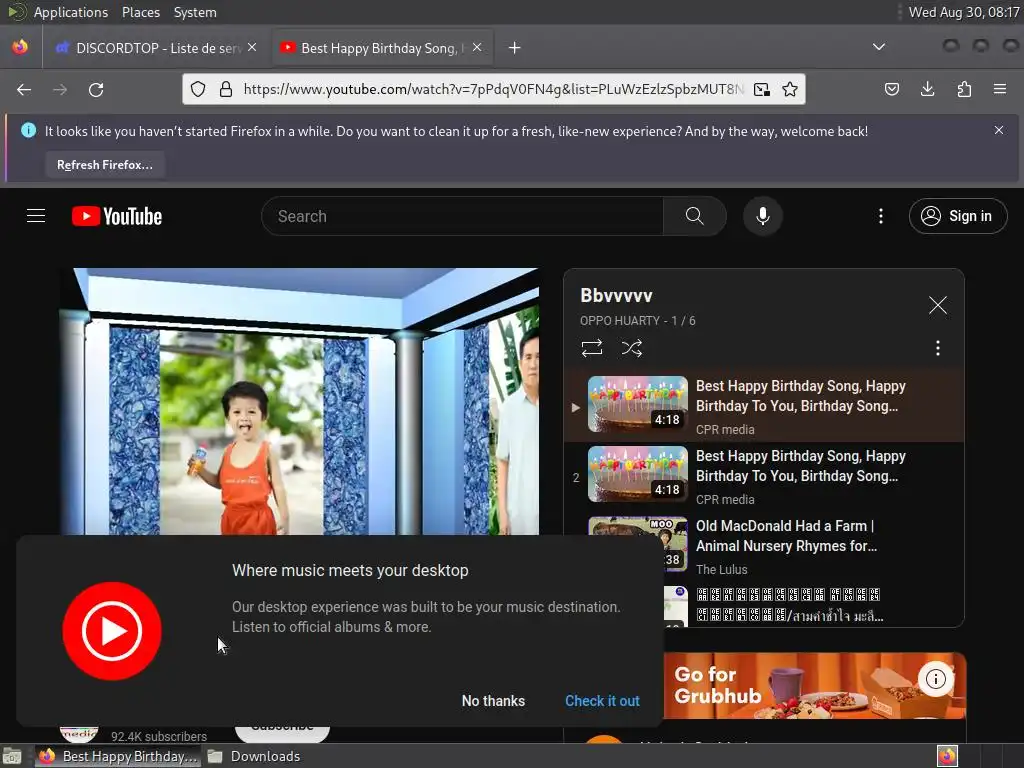Open the Firefox application hamburger menu
The width and height of the screenshot is (1024, 768).
999,89
